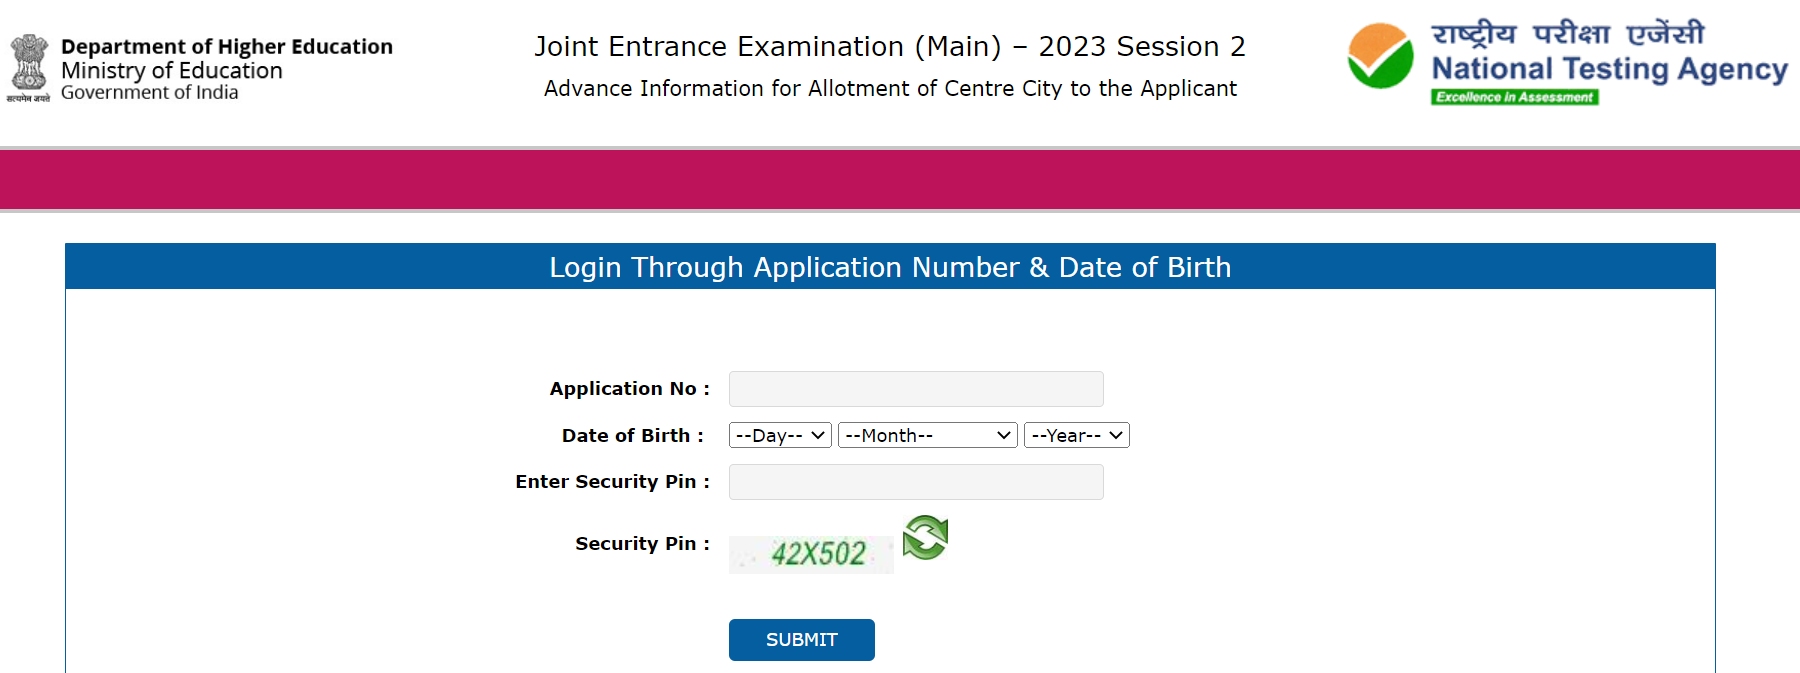Image resolution: width=1800 pixels, height=673 pixels.
Task: Select the Application No input field
Action: (915, 388)
